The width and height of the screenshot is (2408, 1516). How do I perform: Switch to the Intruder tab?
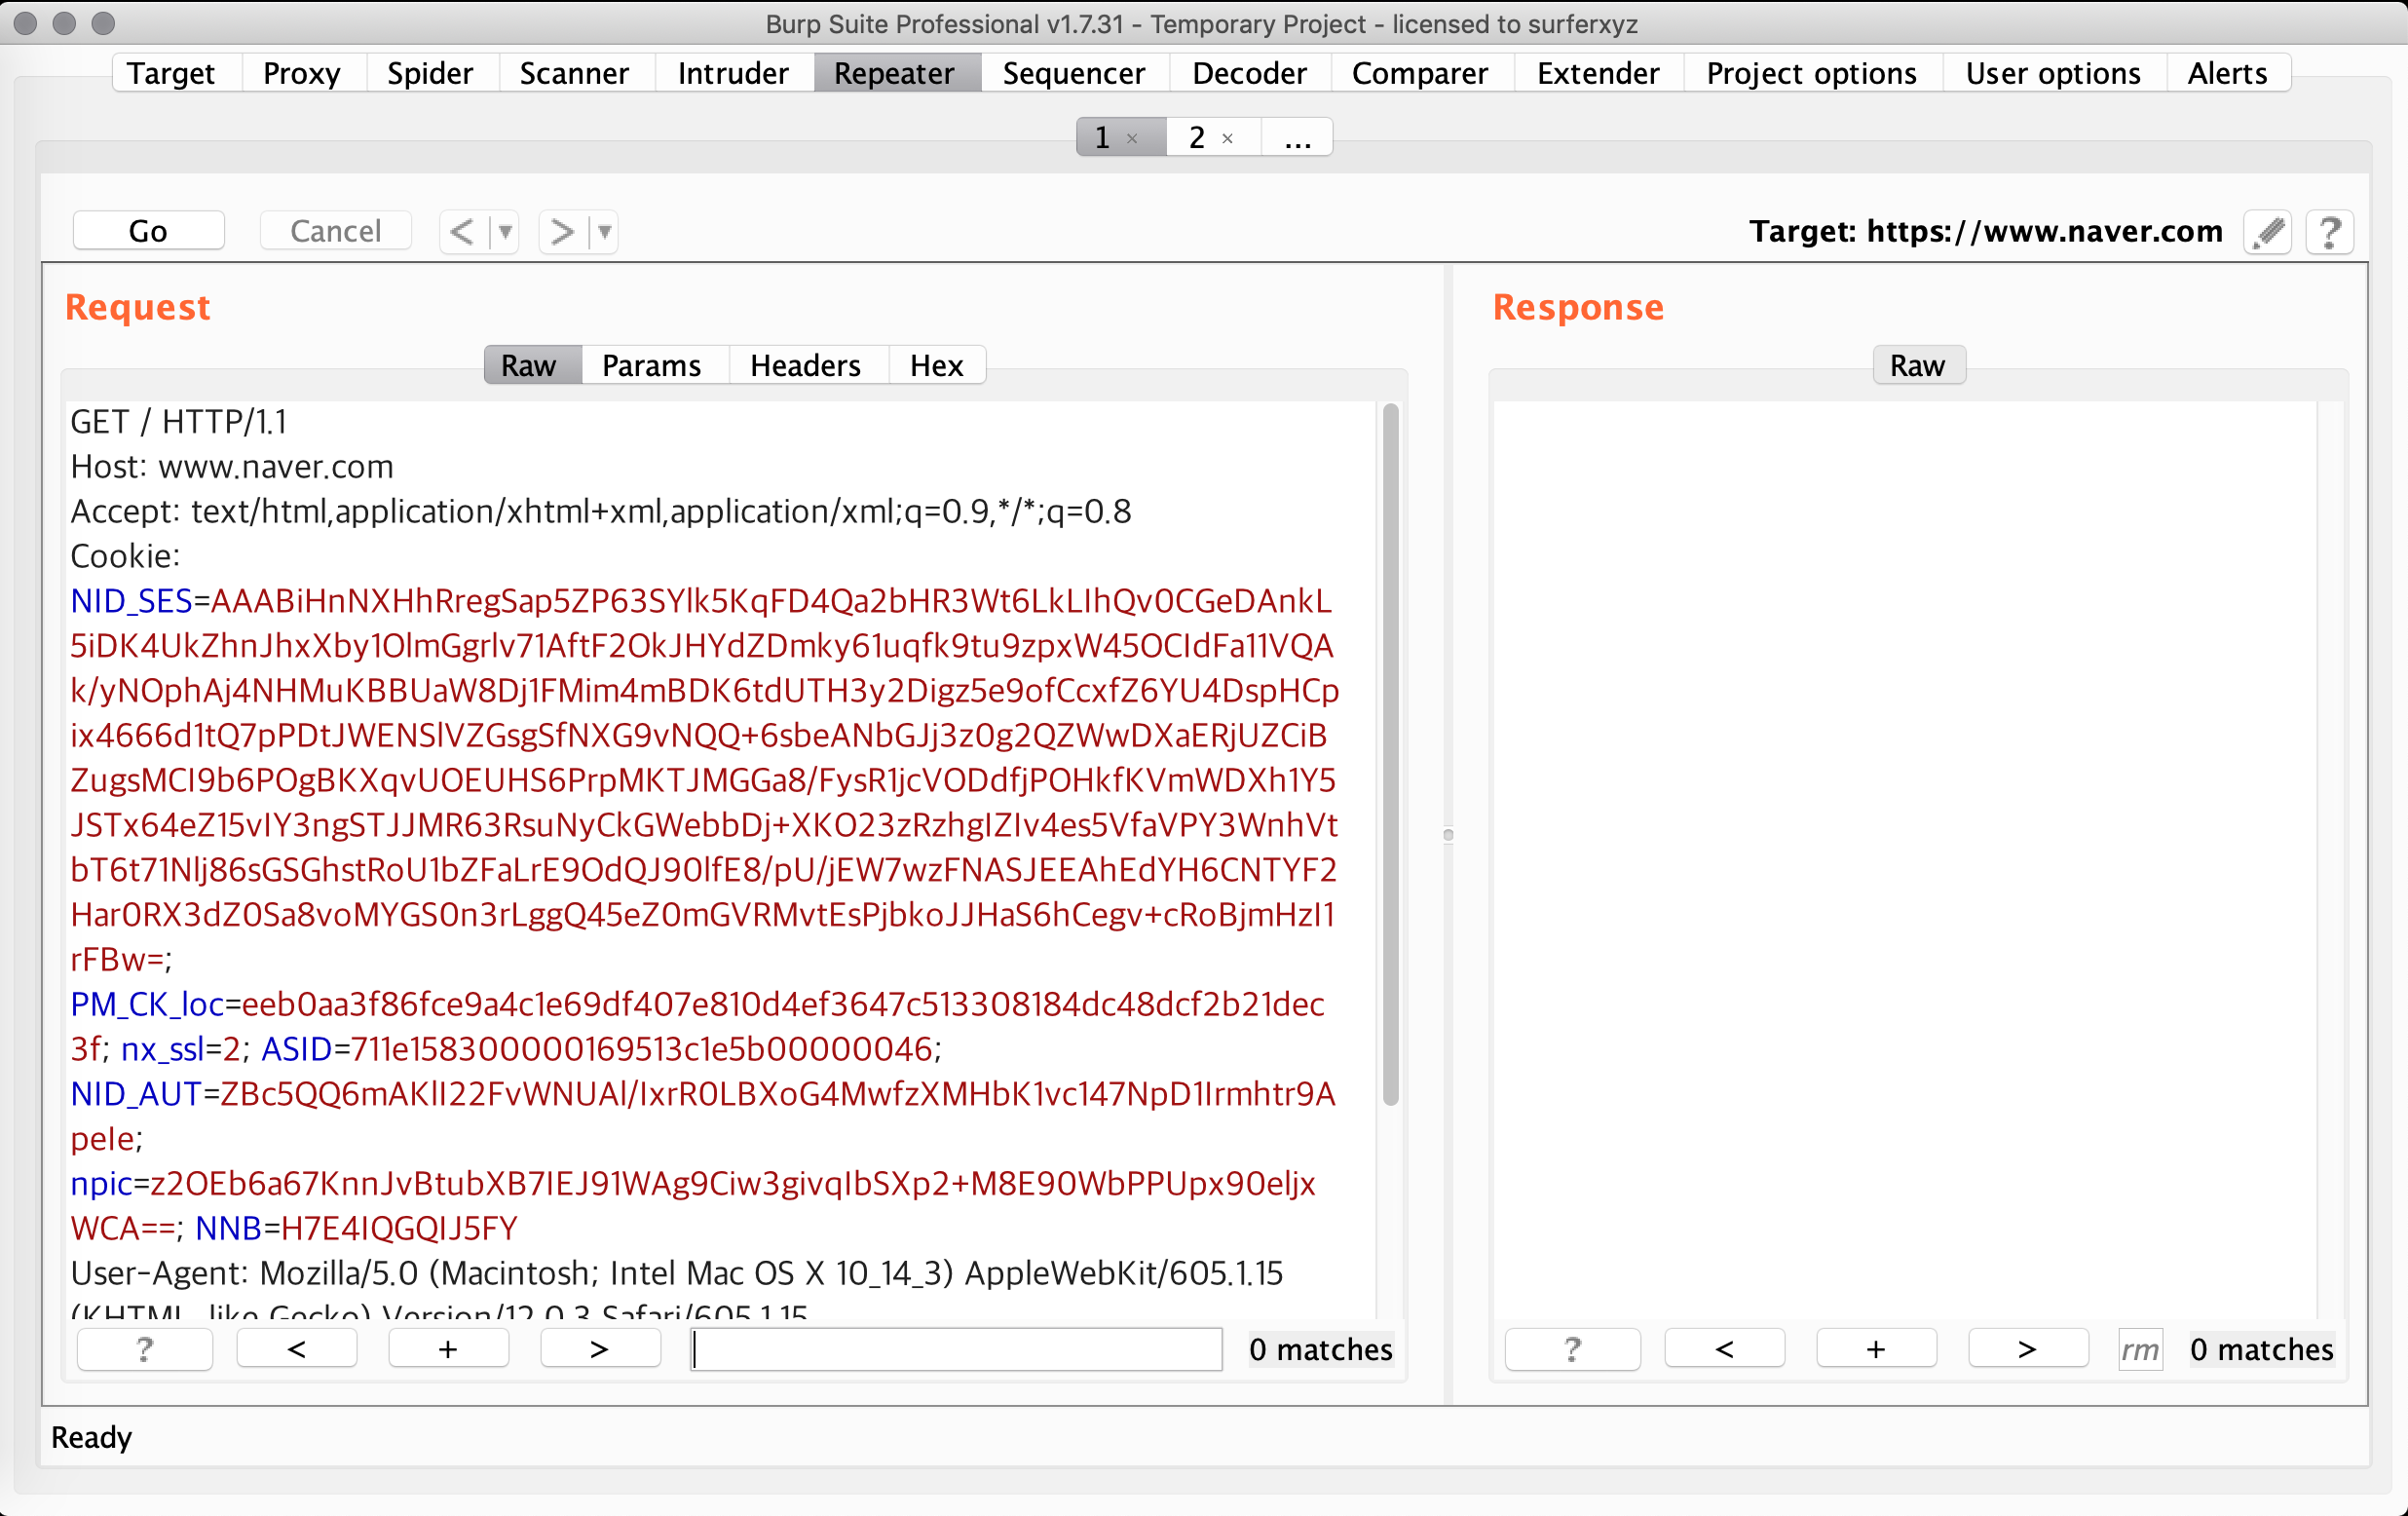[732, 73]
